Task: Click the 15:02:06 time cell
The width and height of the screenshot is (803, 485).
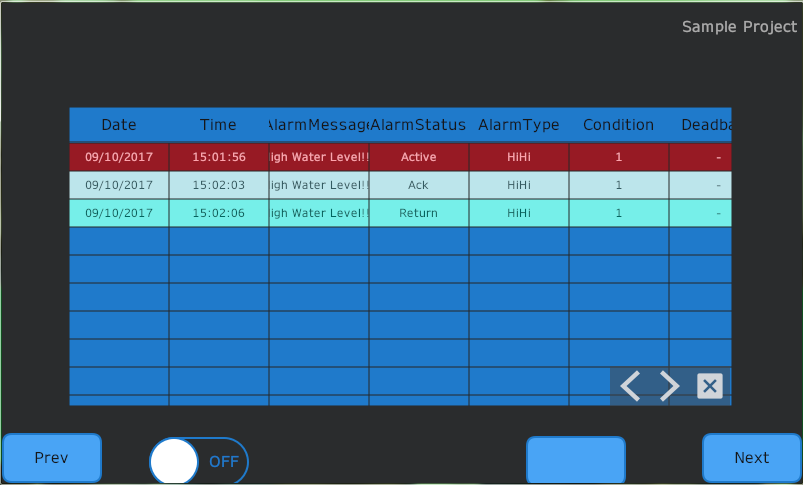Action: click(x=219, y=213)
